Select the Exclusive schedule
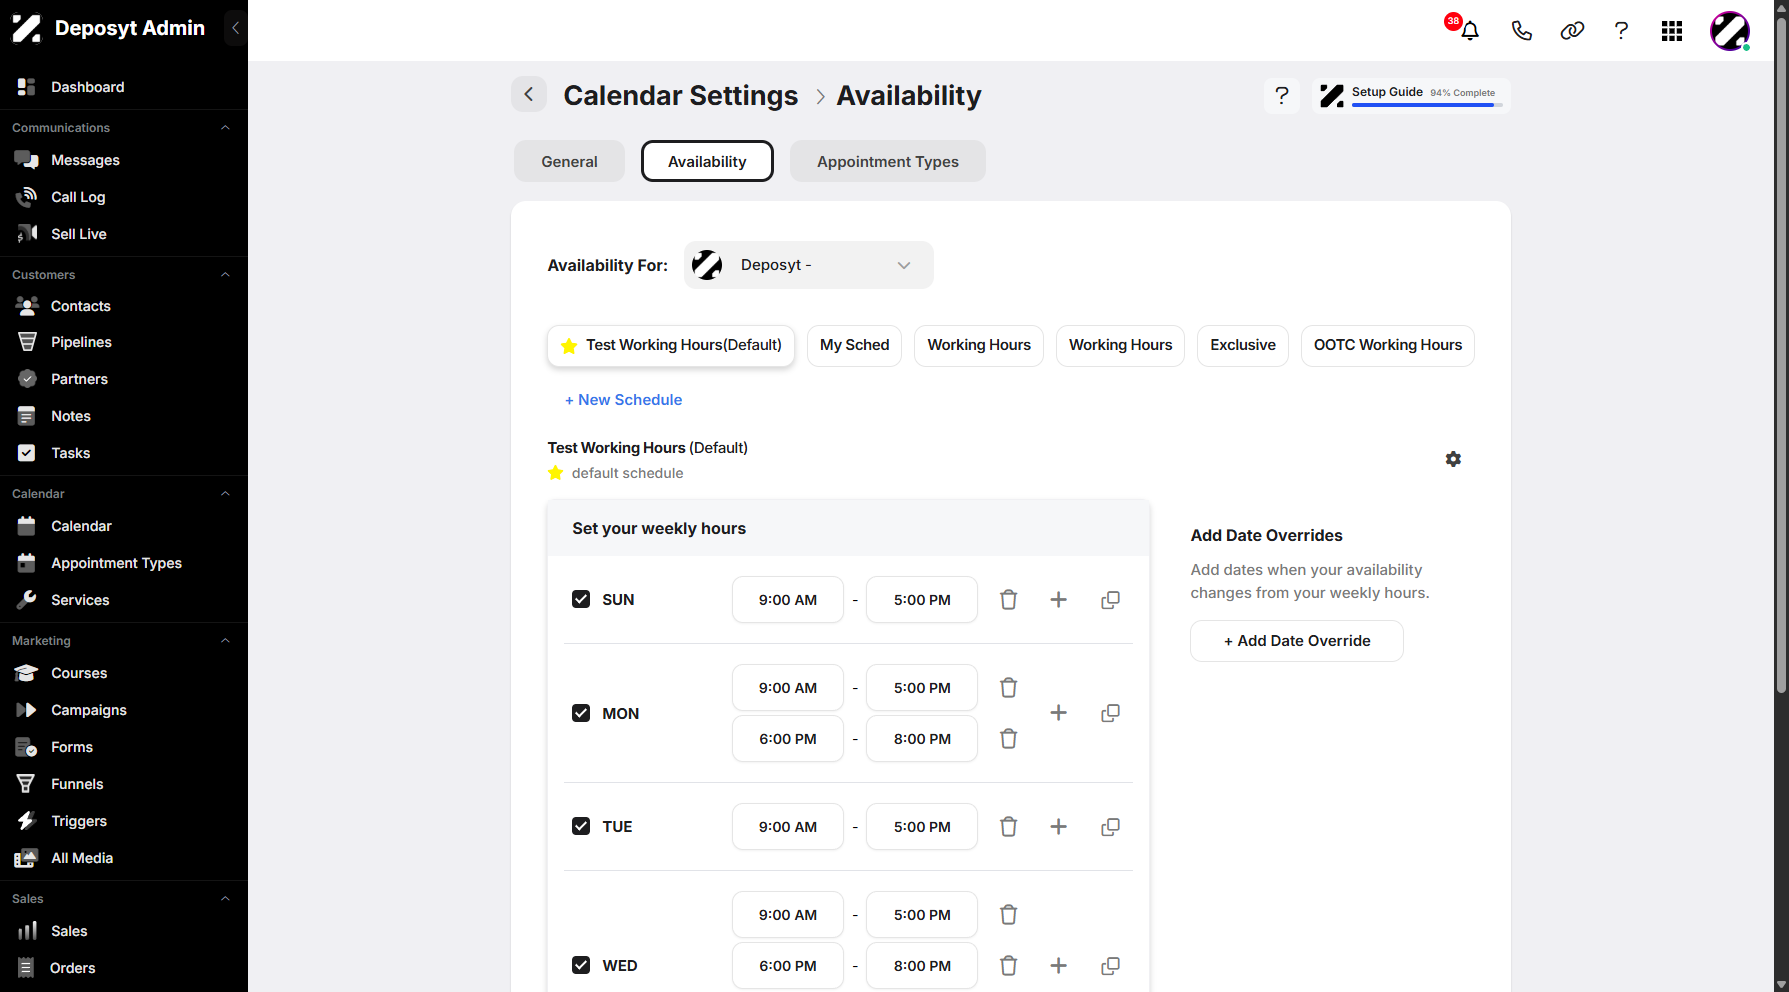Image resolution: width=1789 pixels, height=992 pixels. click(x=1243, y=345)
